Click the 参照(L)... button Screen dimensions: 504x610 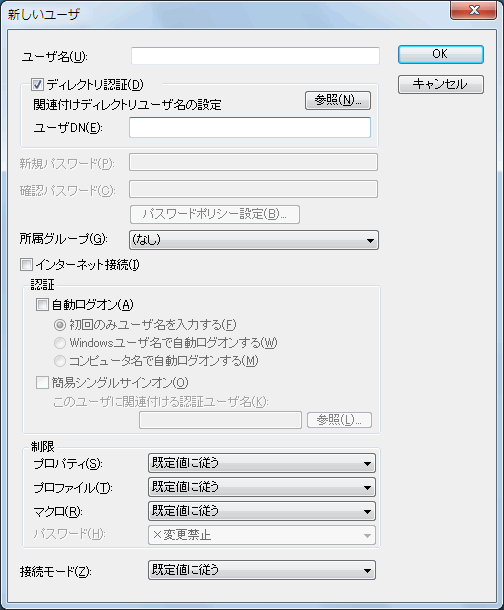339,420
